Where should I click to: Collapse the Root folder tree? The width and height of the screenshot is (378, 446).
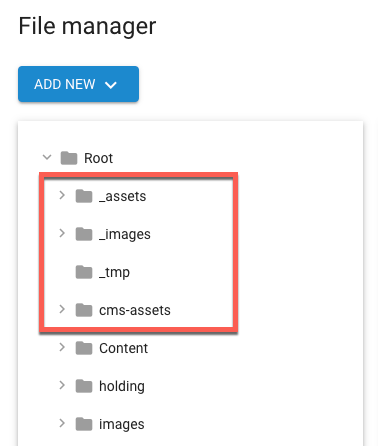(x=47, y=157)
